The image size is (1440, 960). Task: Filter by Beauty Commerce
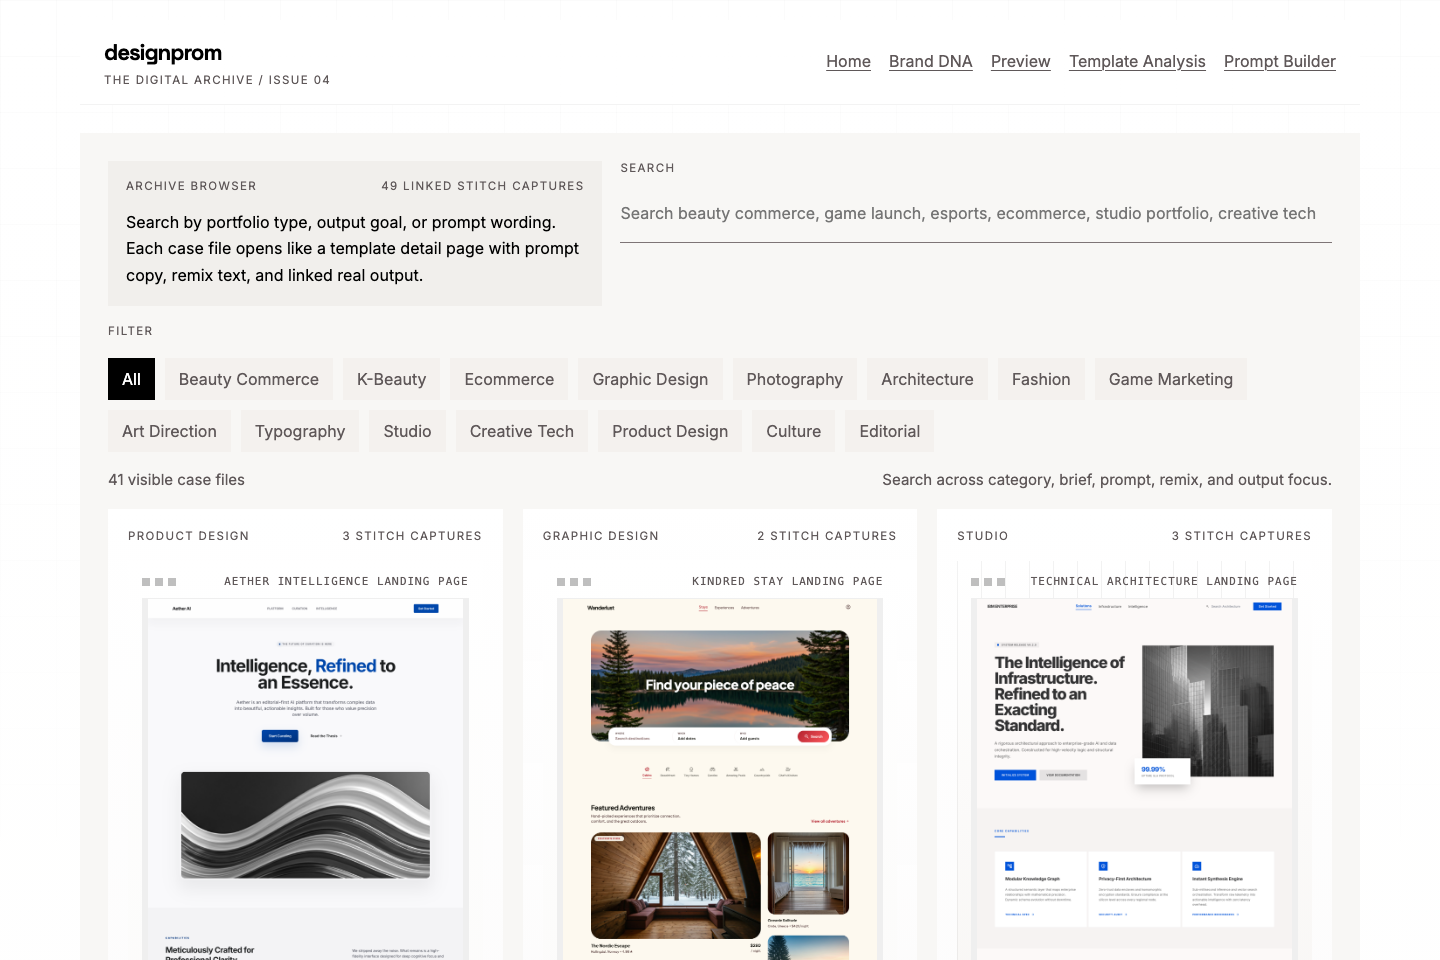coord(249,379)
